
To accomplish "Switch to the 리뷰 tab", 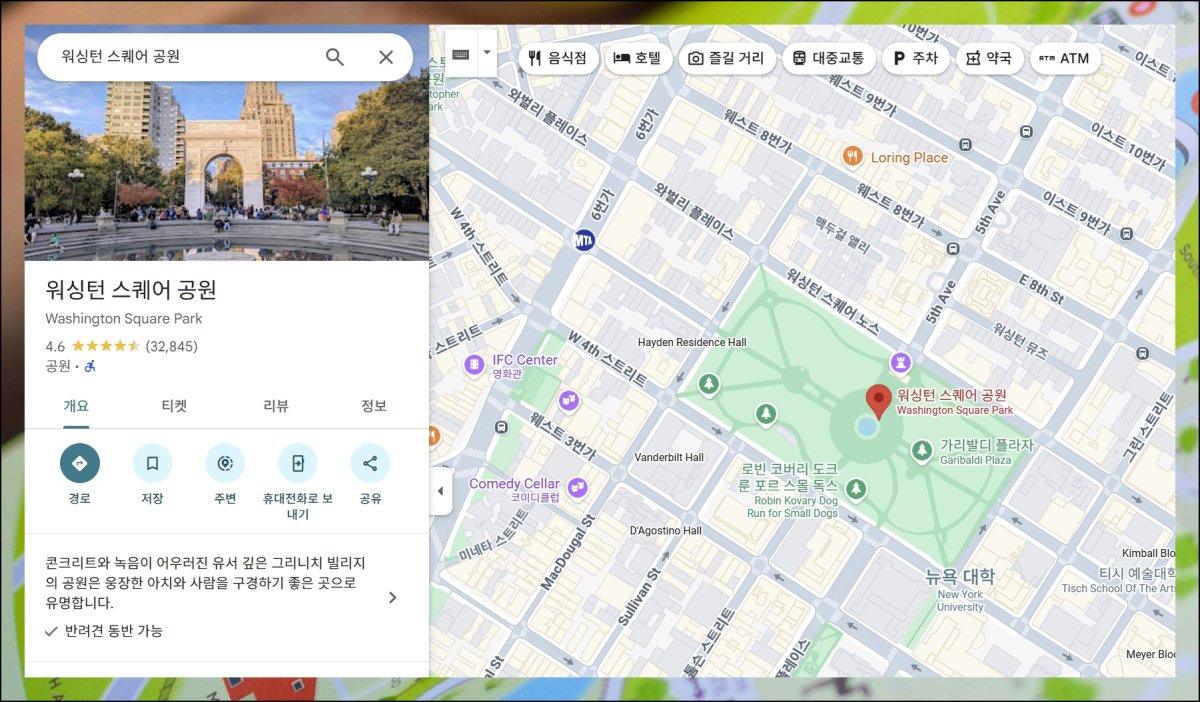I will (276, 406).
